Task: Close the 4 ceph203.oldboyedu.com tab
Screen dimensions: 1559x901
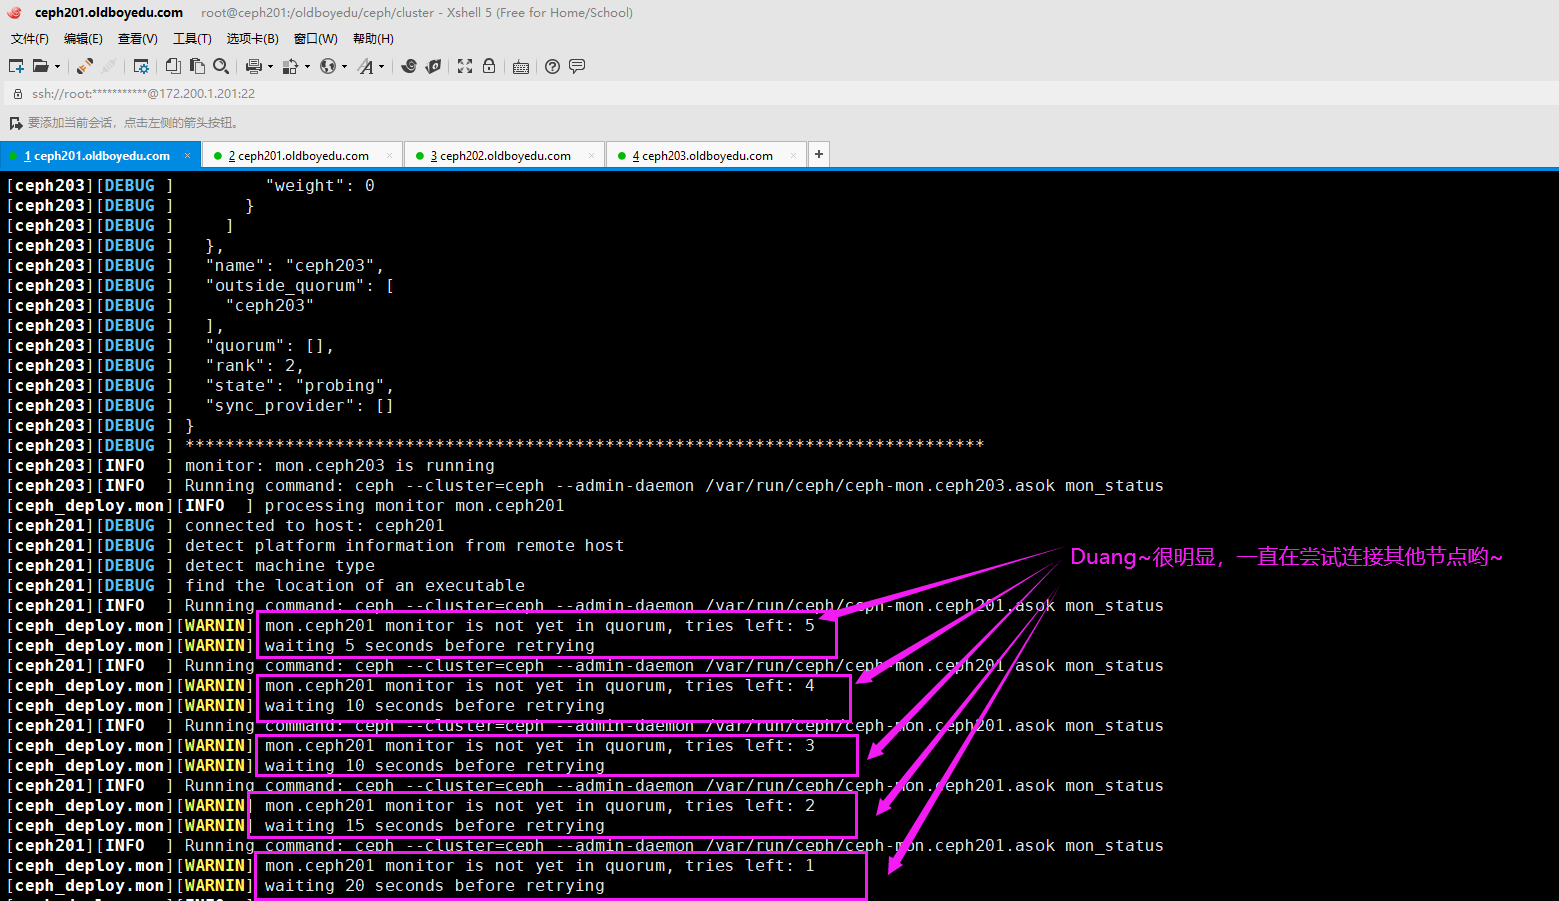Action: [793, 156]
